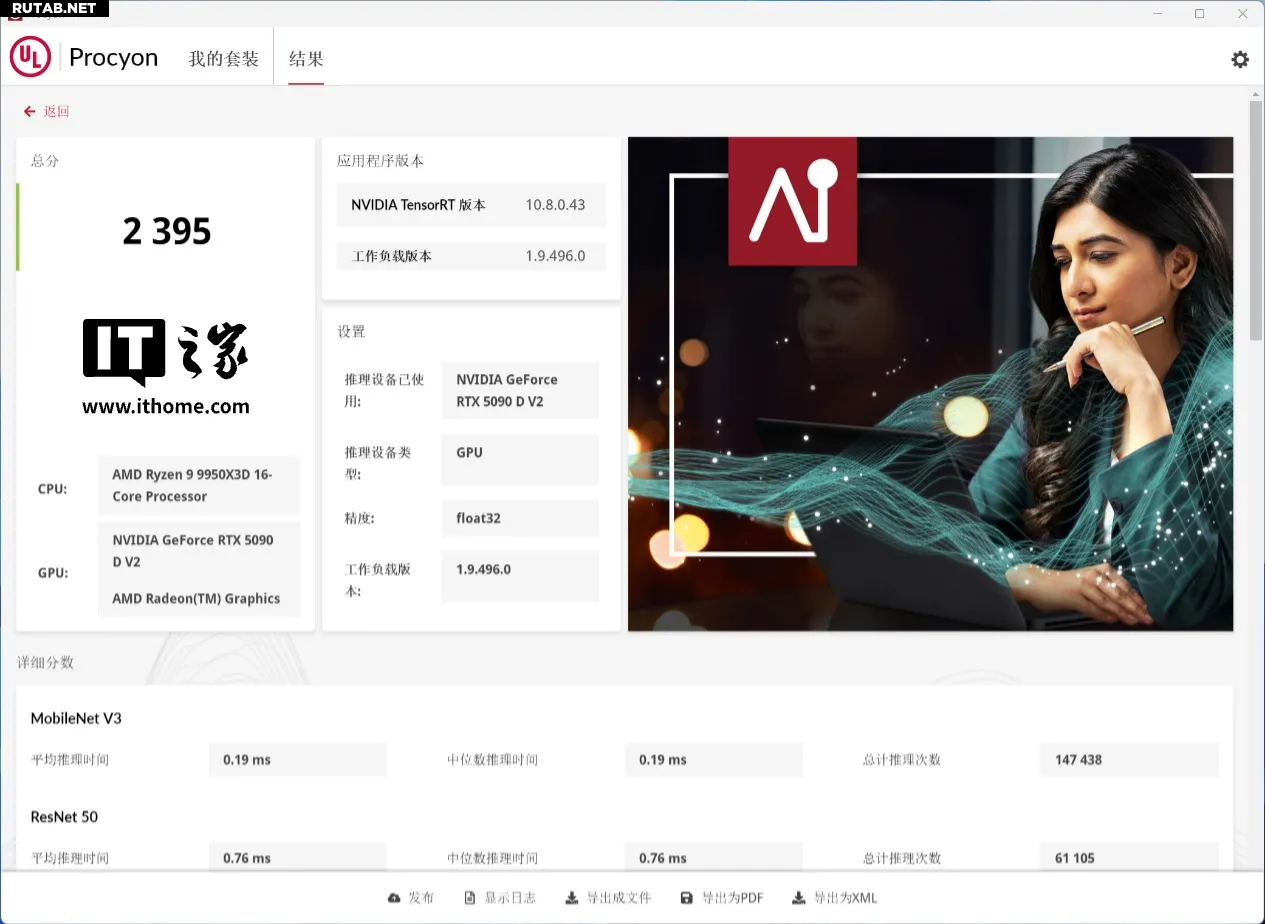Image resolution: width=1265 pixels, height=924 pixels.
Task: Click the AMD Ryzen 9 9950X3D CPU field
Action: (x=199, y=485)
